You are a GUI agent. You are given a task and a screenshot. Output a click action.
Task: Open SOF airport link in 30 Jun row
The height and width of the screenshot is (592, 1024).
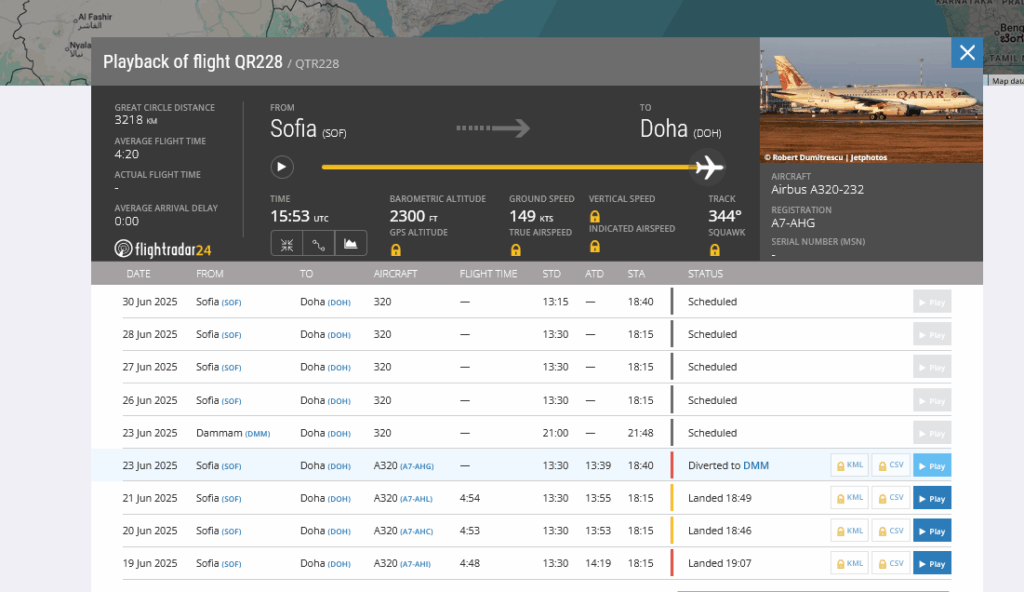(x=231, y=303)
